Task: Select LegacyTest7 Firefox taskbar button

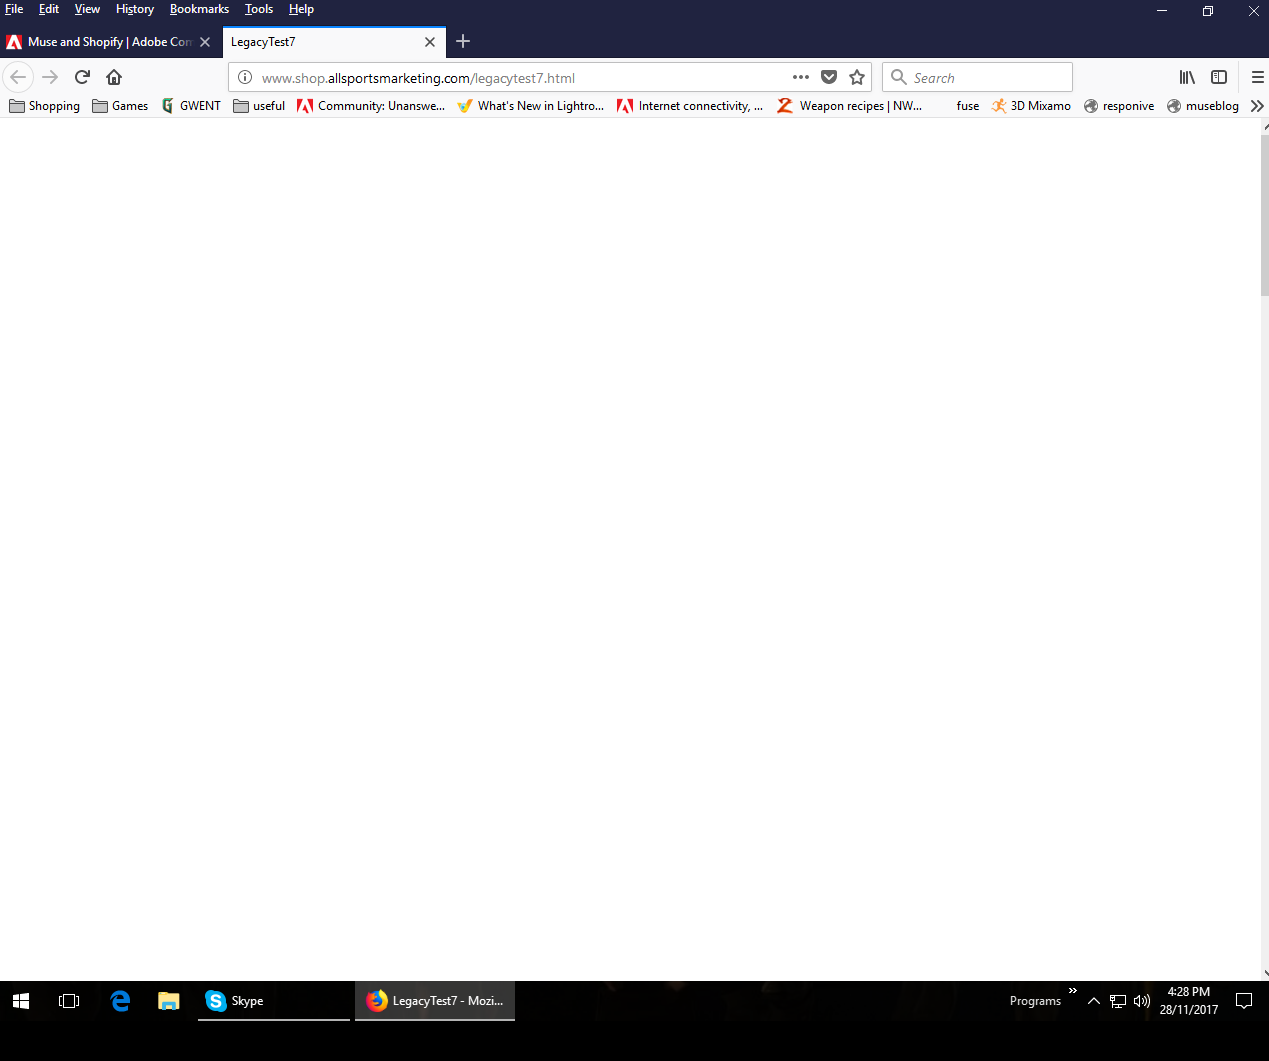Action: pyautogui.click(x=435, y=1001)
